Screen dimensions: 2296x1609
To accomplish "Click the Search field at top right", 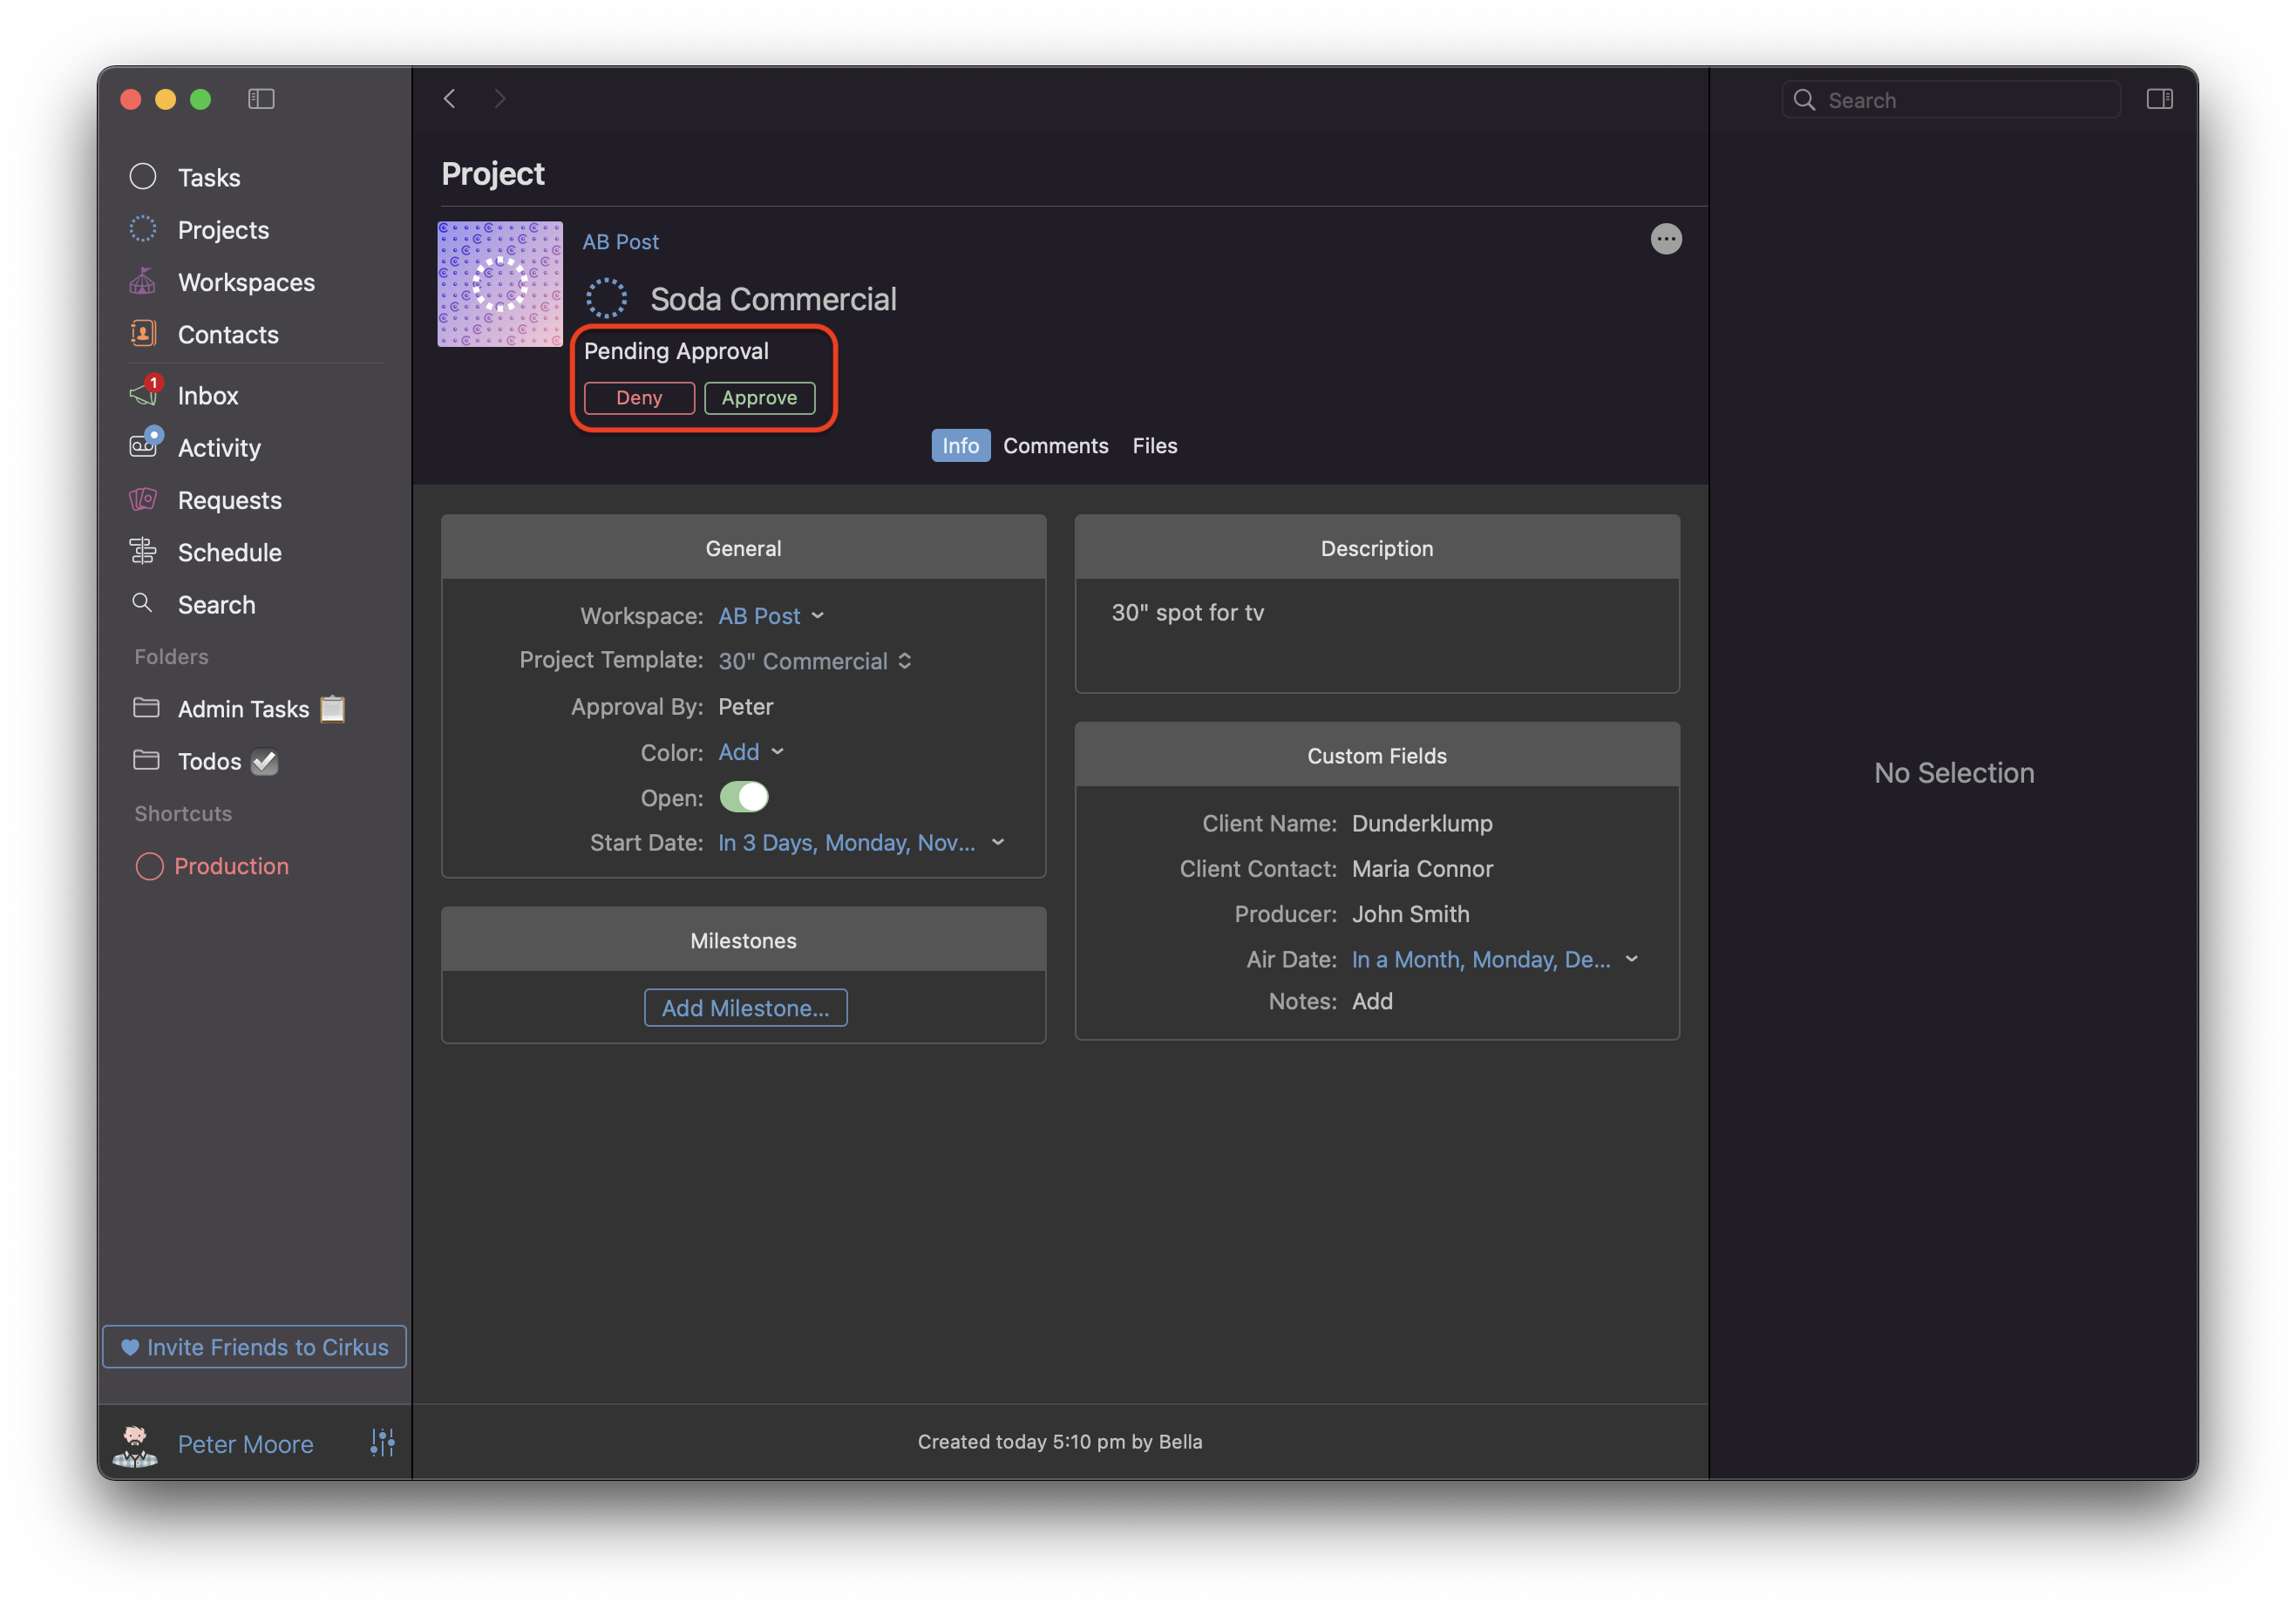I will pyautogui.click(x=1950, y=100).
